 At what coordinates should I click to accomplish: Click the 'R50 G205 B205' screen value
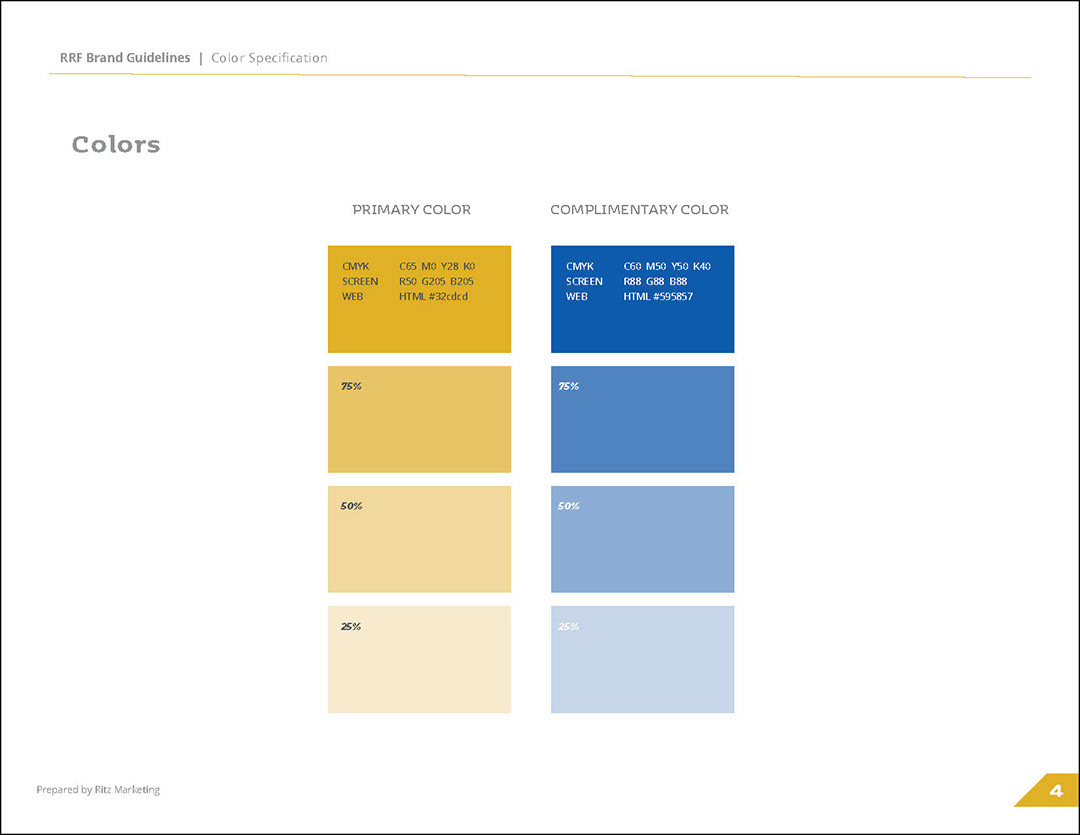pos(436,281)
